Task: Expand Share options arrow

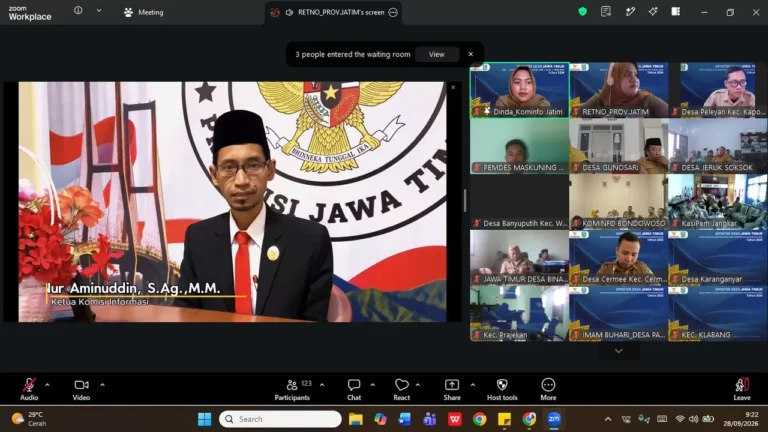Action: click(x=473, y=385)
